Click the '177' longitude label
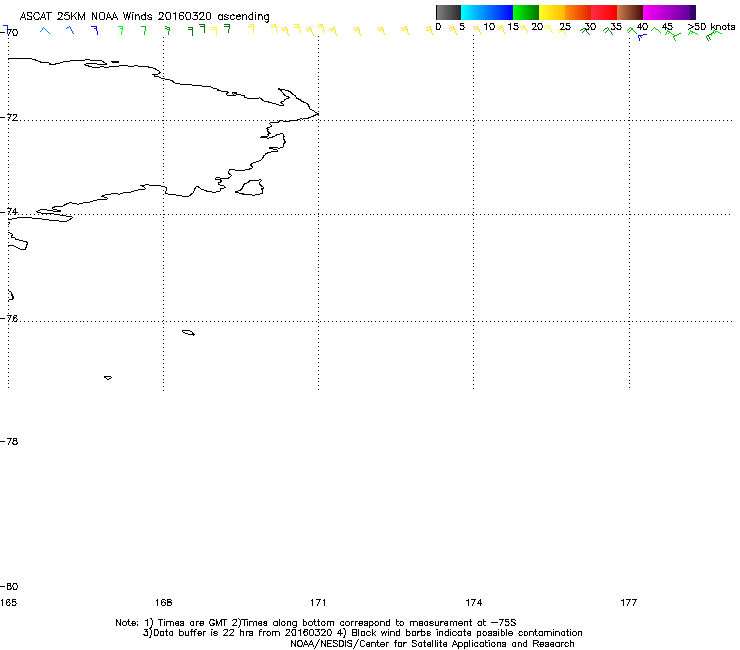The image size is (740, 650). pos(629,603)
